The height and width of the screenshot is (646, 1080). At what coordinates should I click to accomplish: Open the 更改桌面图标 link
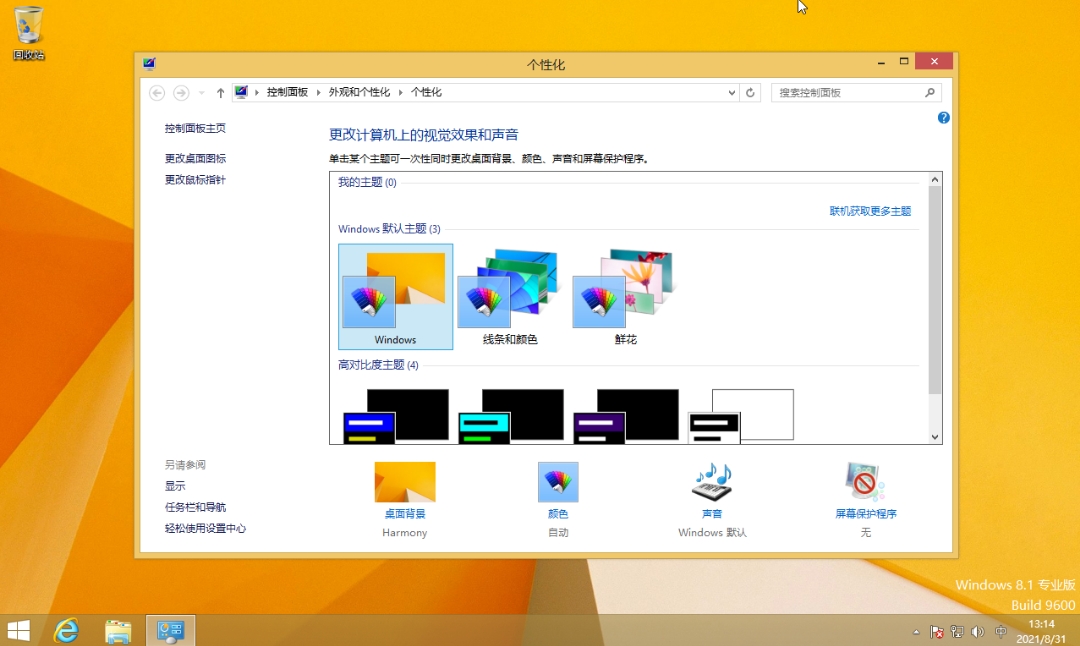point(195,158)
